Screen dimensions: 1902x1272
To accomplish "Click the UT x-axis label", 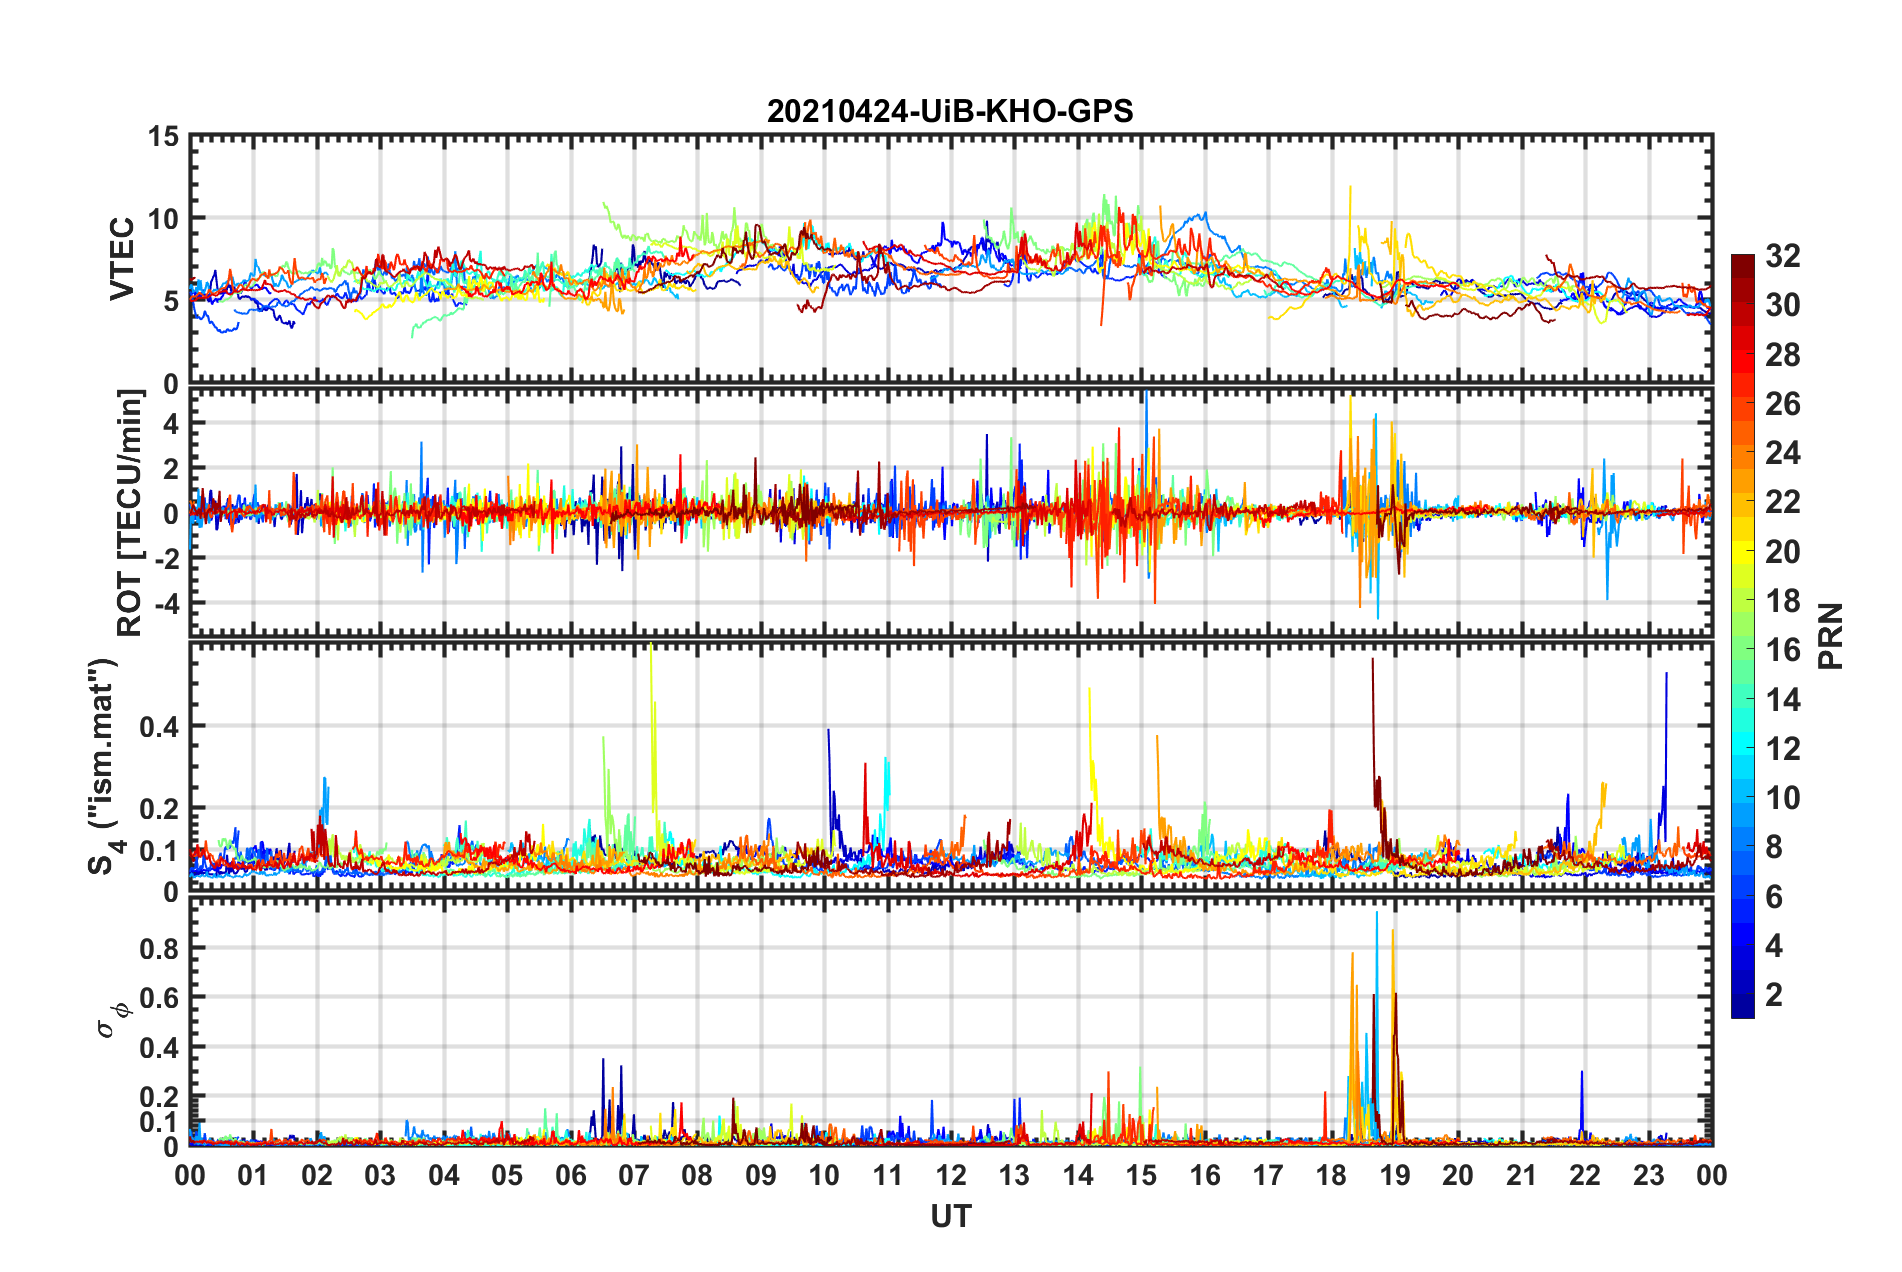I will (951, 1216).
